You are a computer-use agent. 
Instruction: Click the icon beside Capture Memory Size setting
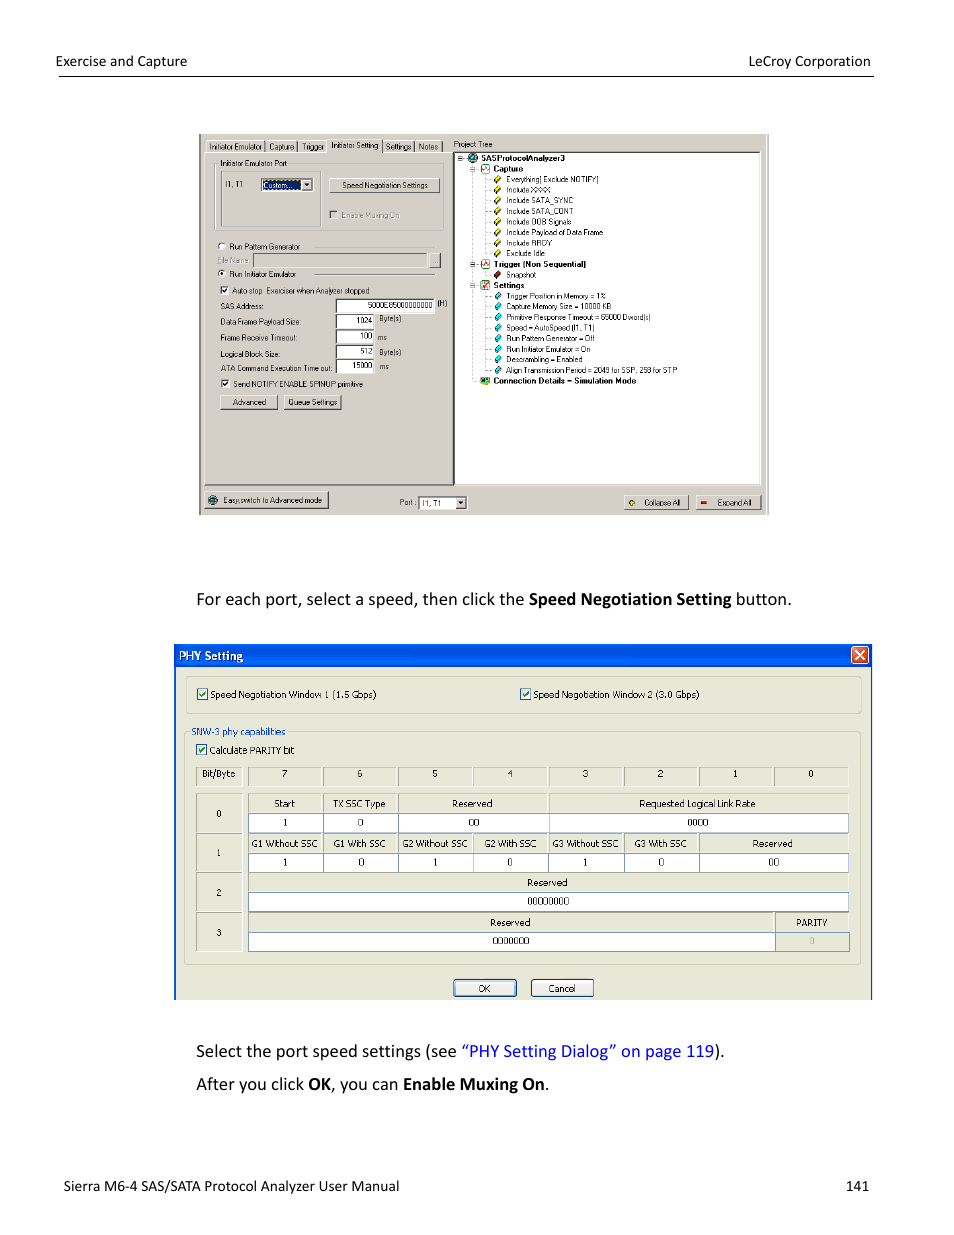tap(498, 307)
